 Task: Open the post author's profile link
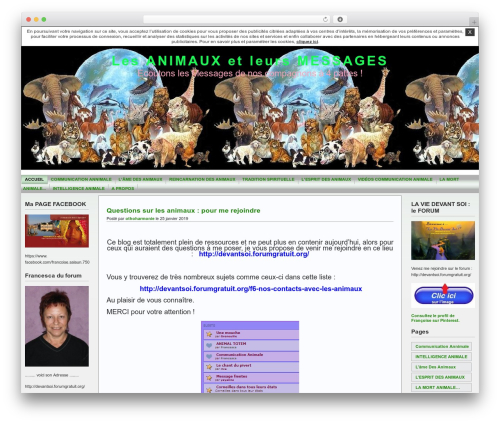pyautogui.click(x=140, y=219)
